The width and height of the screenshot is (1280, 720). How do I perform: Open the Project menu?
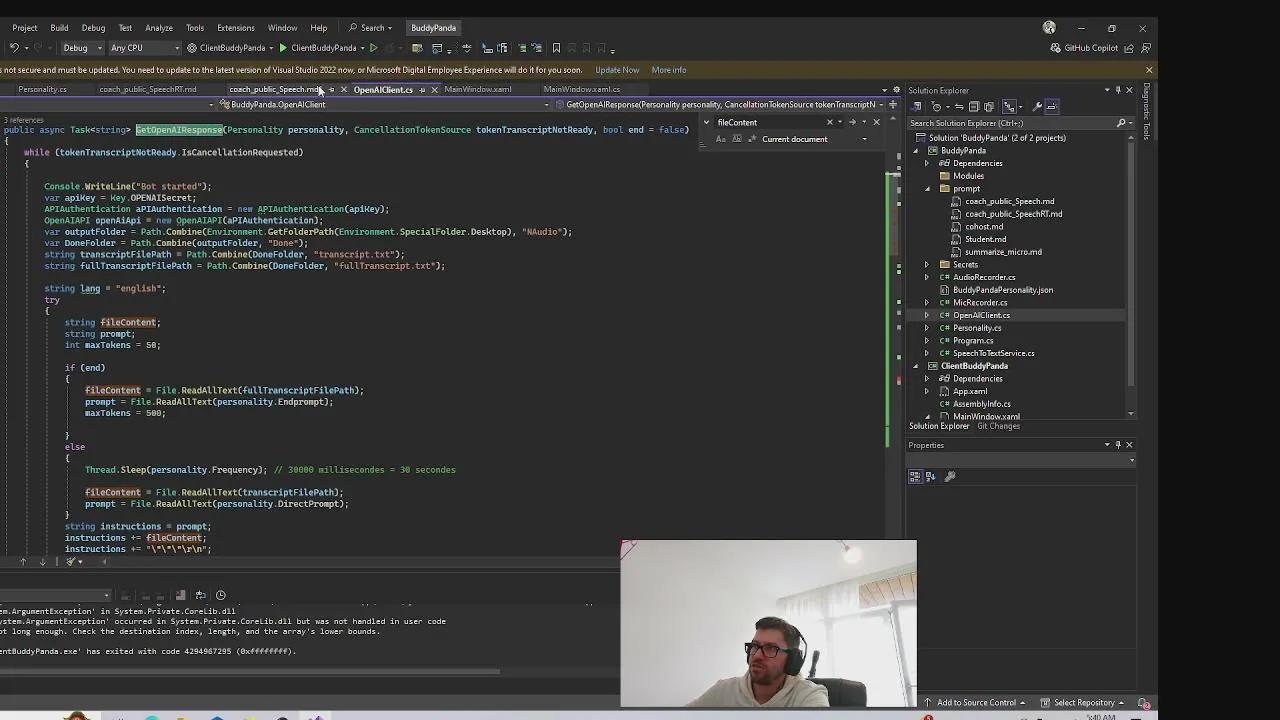pos(25,28)
